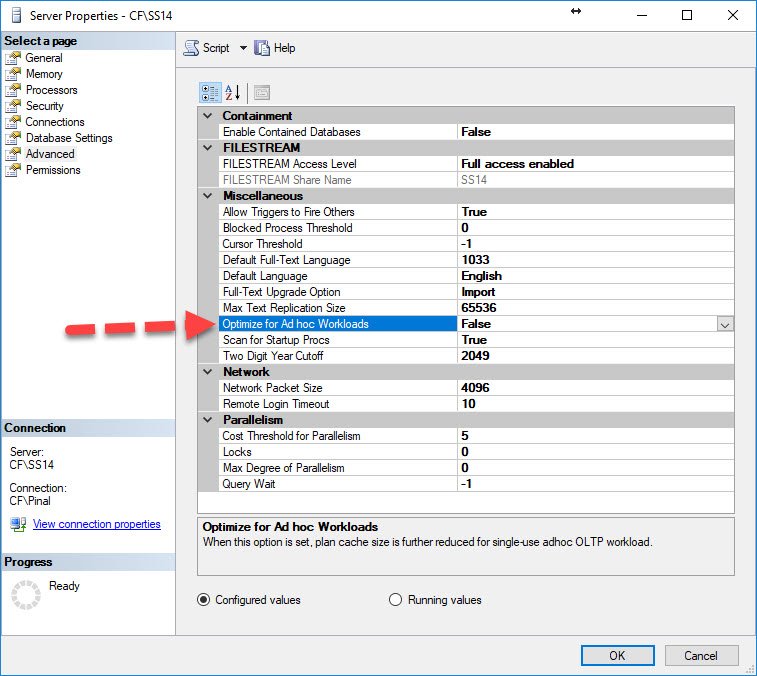Open the Database Settings page

69,138
